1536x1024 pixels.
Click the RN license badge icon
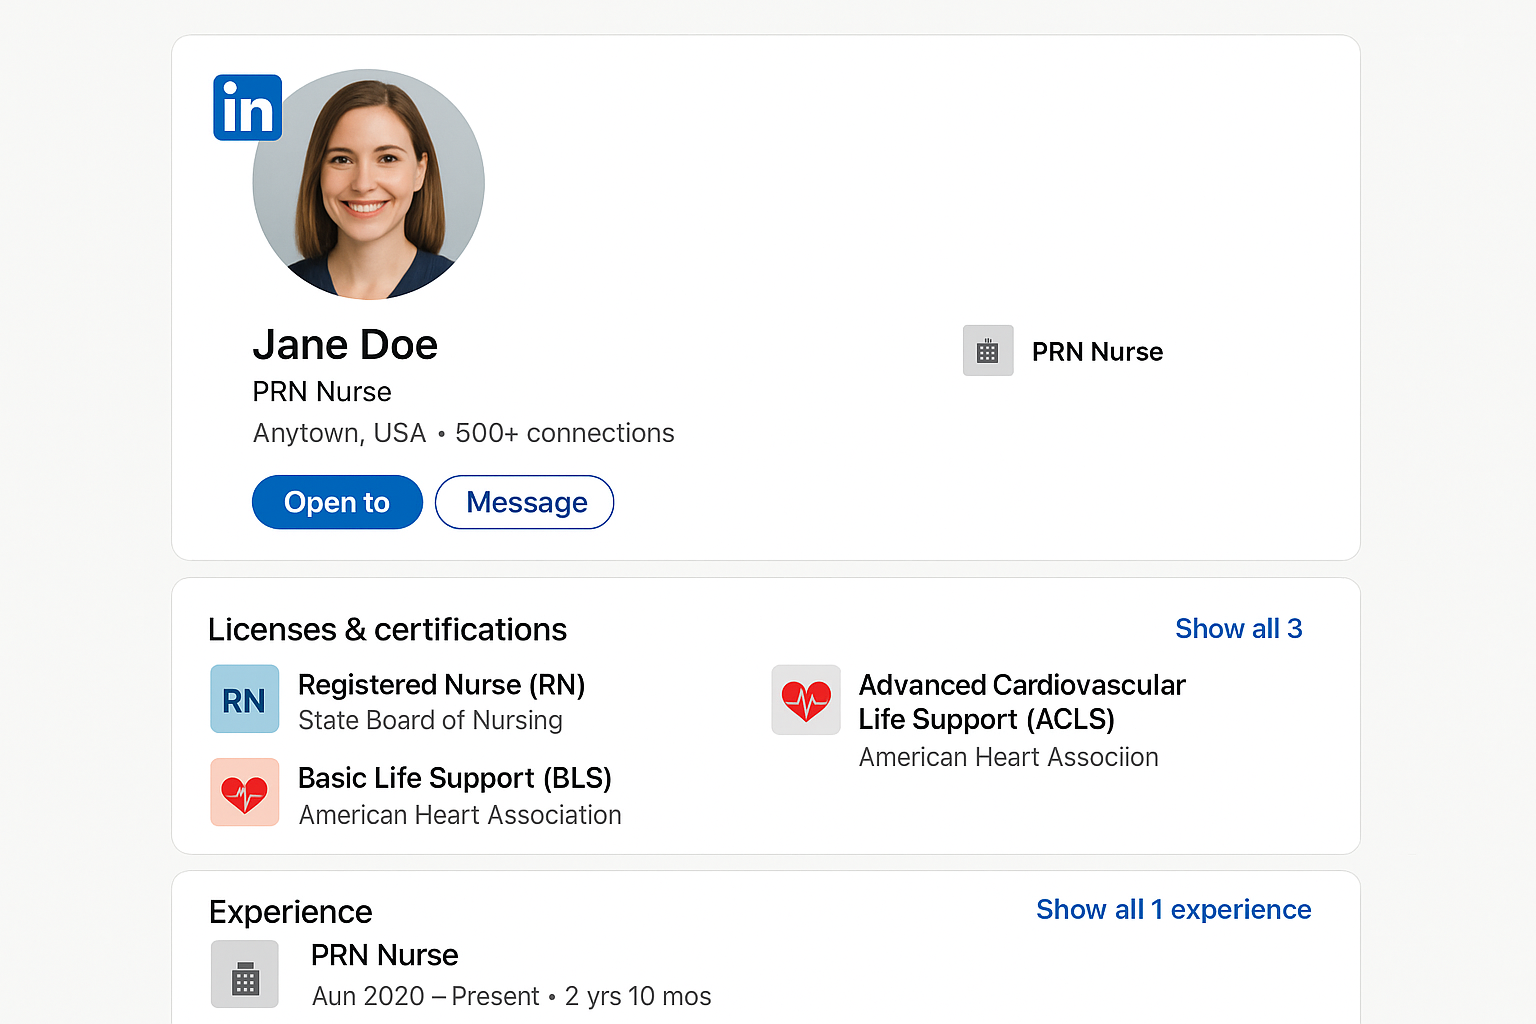coord(245,699)
